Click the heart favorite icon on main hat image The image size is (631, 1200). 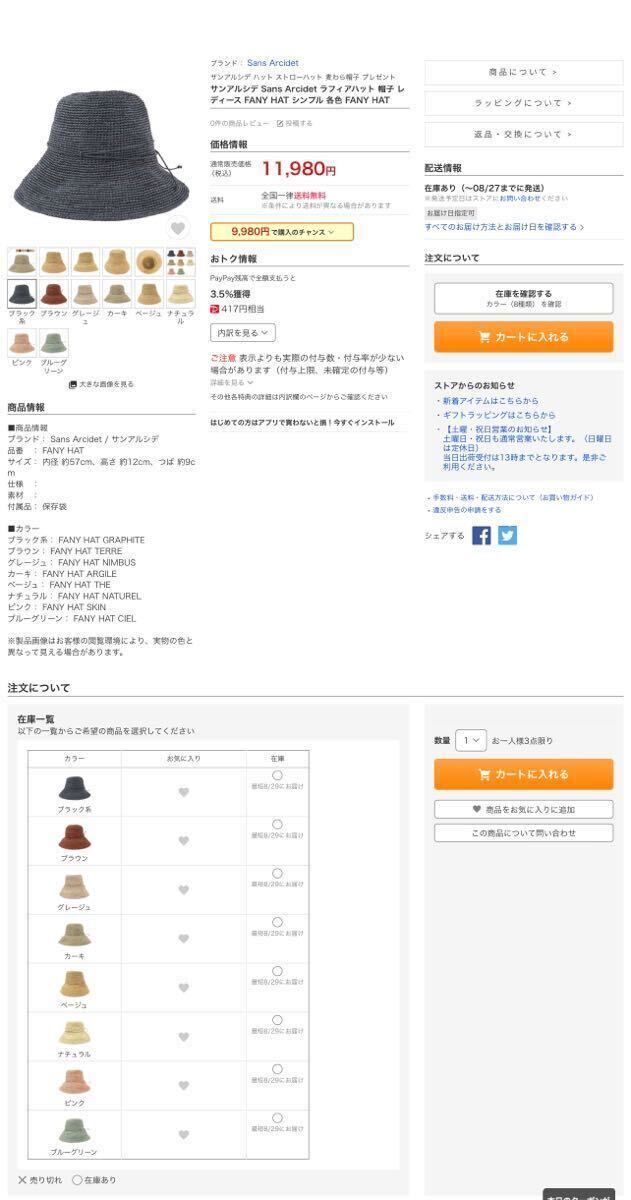[178, 228]
